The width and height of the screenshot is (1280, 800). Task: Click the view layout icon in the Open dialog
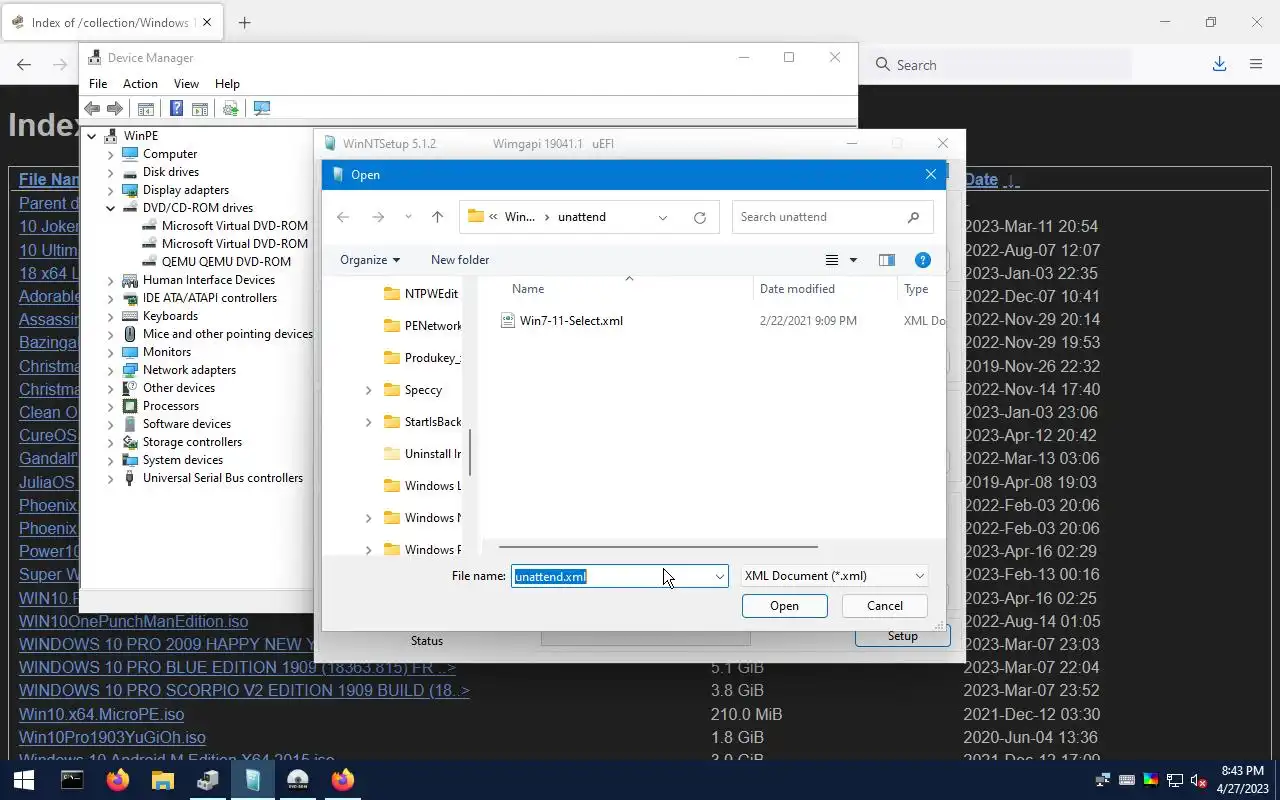(832, 260)
